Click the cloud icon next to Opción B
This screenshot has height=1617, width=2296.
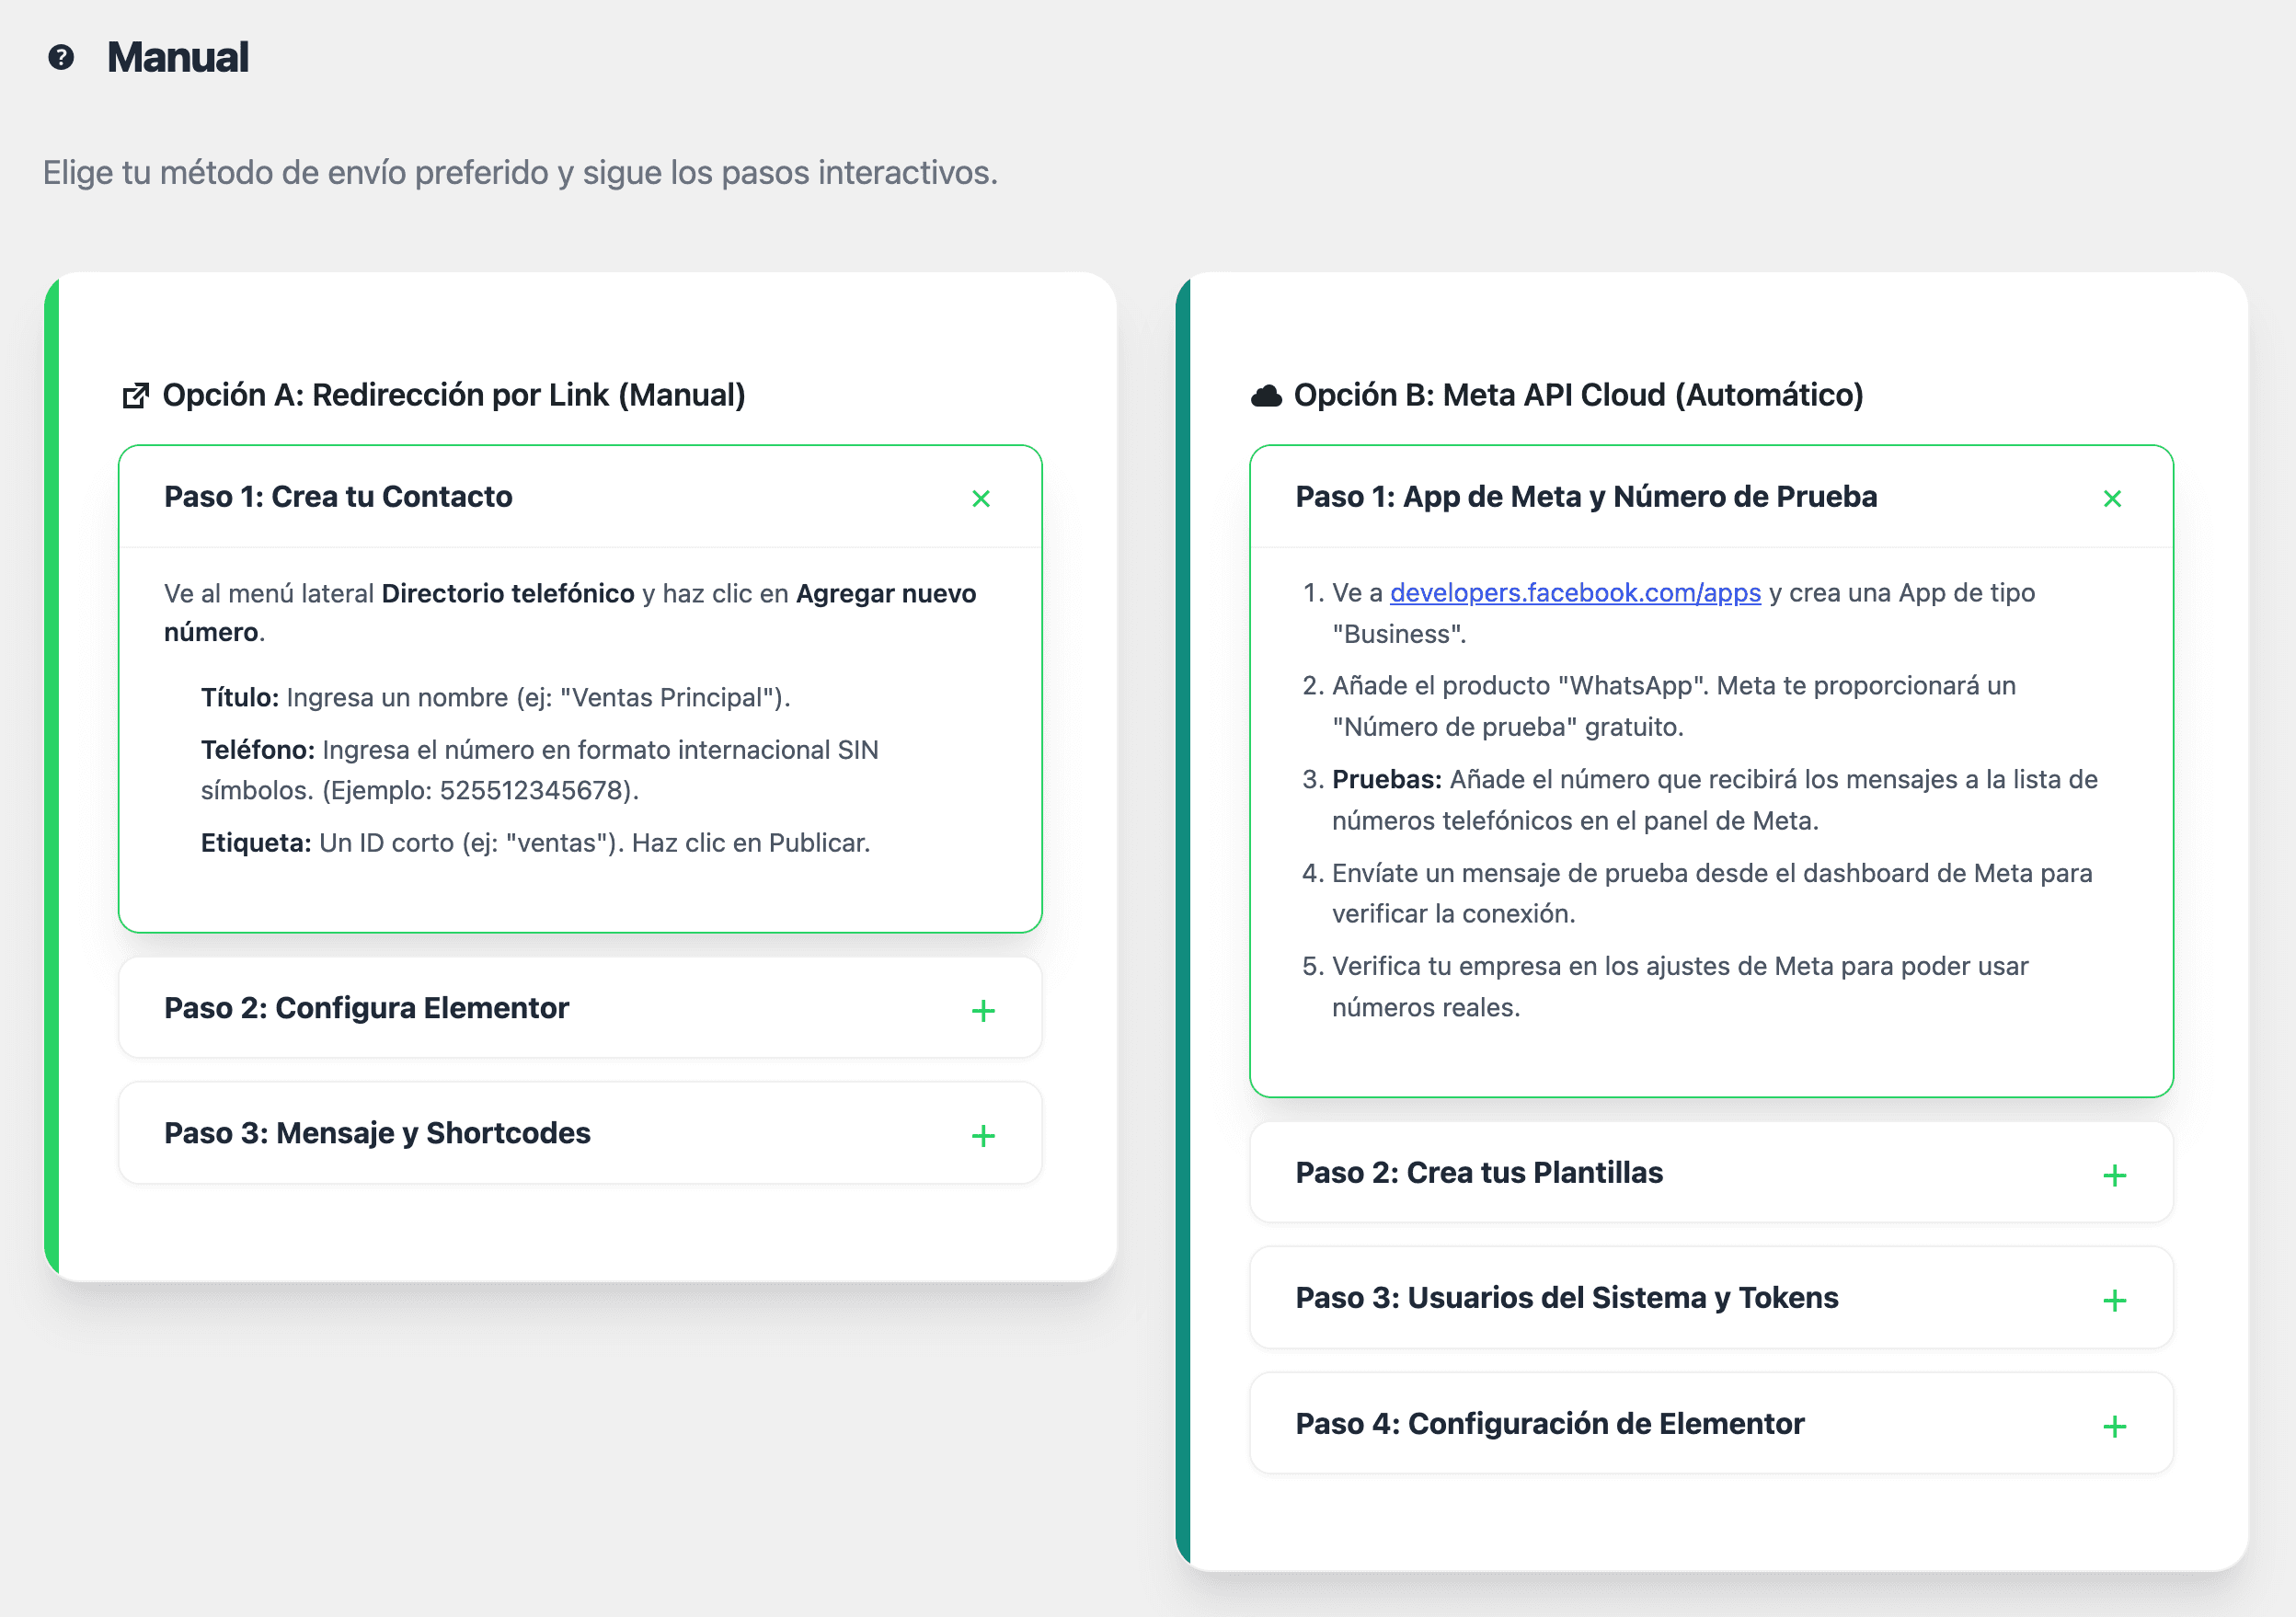(x=1266, y=396)
